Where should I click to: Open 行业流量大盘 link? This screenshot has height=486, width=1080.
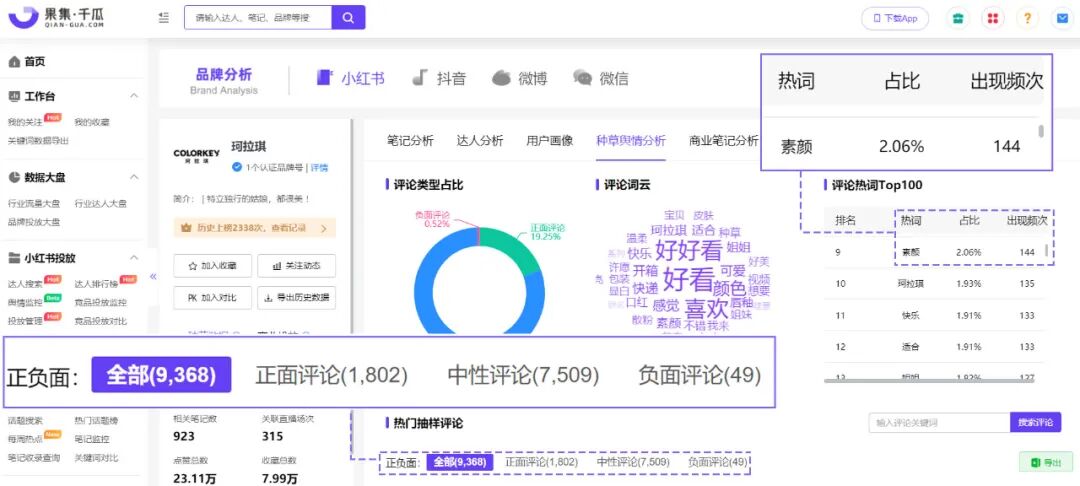(34, 204)
